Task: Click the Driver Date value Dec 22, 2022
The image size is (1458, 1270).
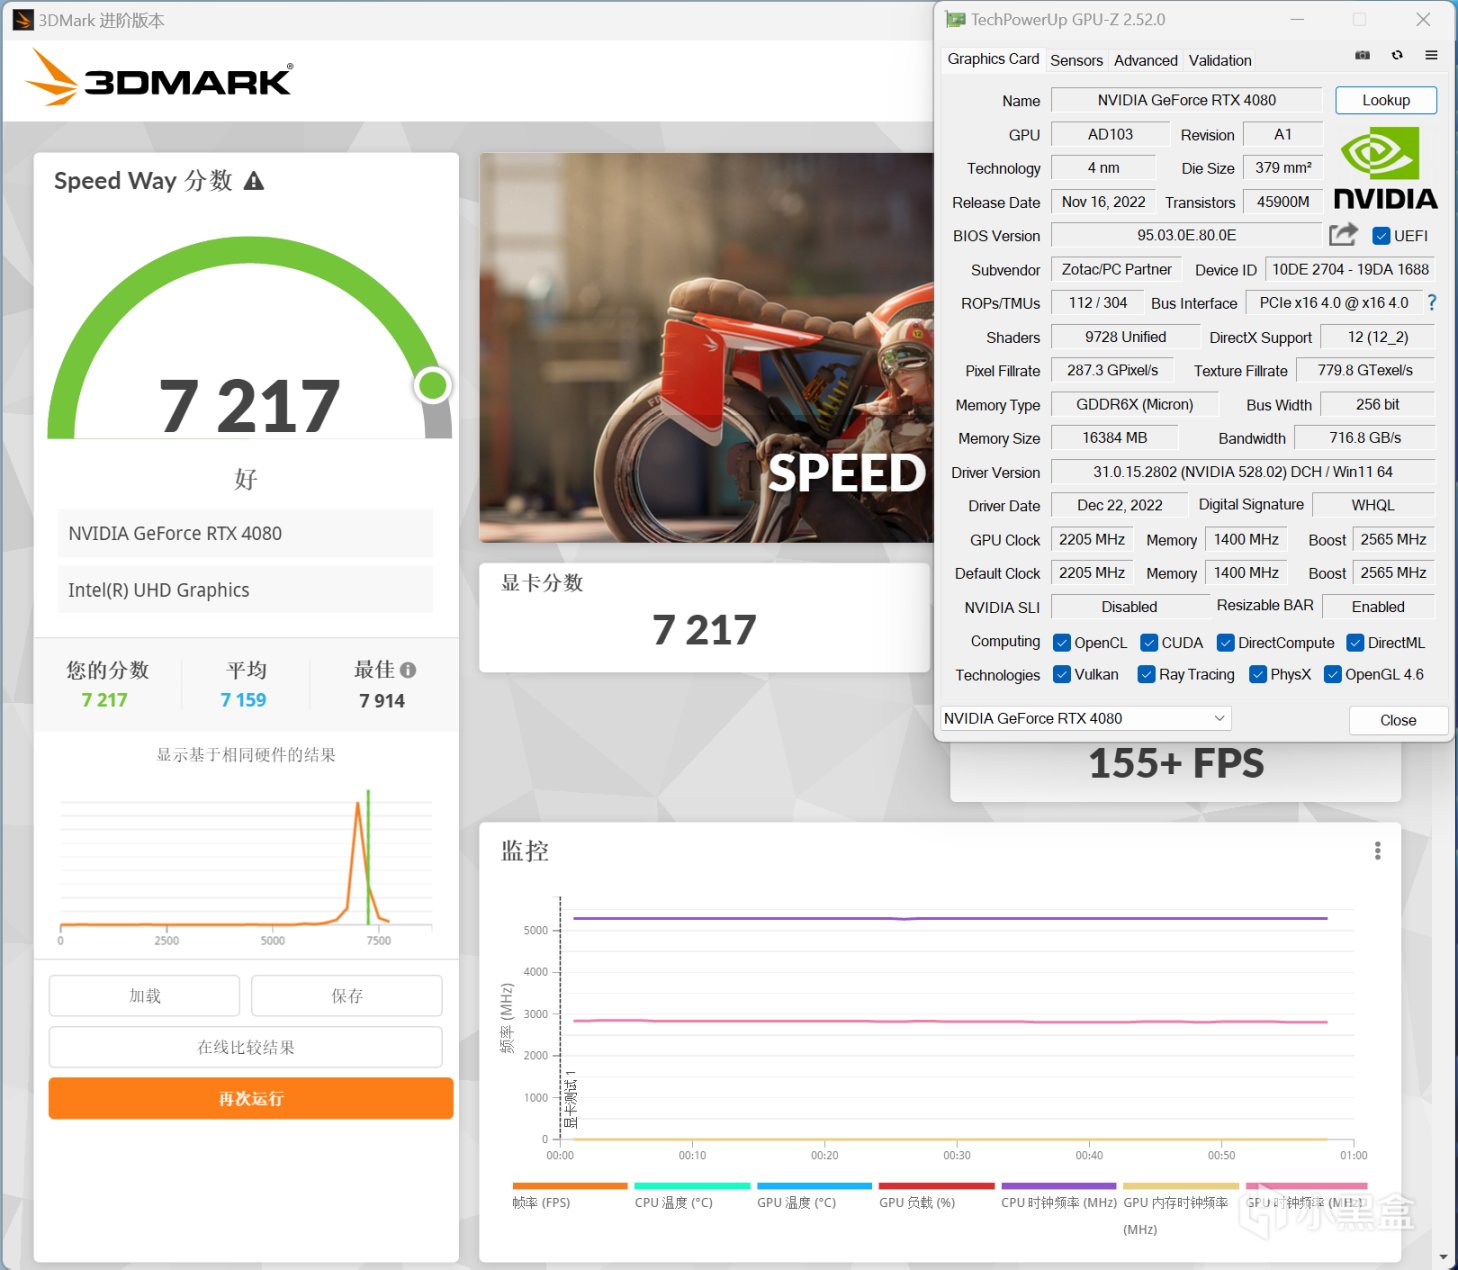Action: tap(1119, 506)
